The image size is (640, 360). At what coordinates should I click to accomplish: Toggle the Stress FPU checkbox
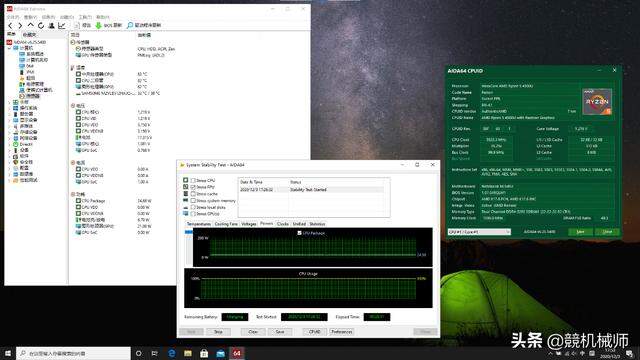click(193, 187)
